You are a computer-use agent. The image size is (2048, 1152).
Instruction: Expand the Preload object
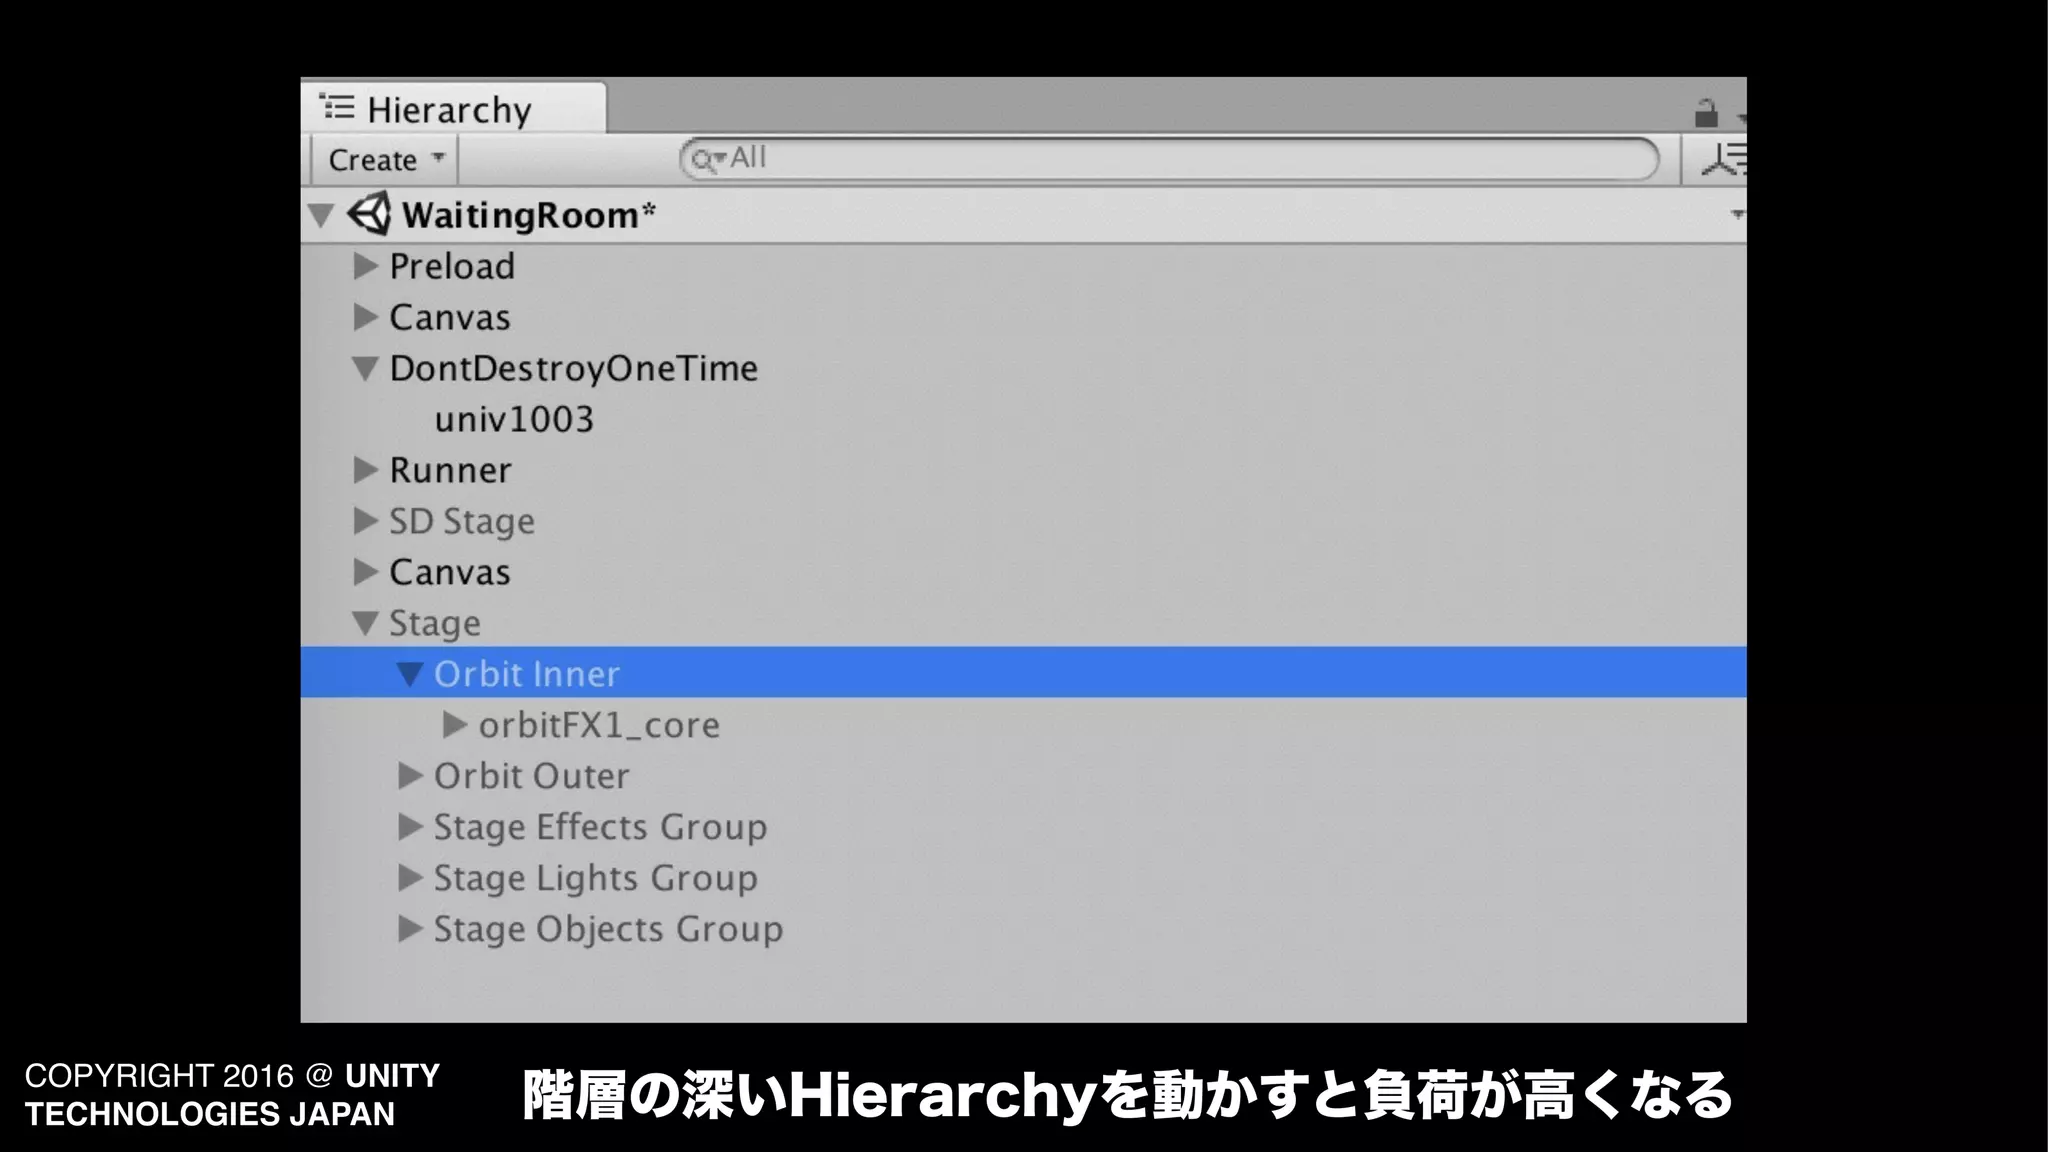click(x=365, y=266)
